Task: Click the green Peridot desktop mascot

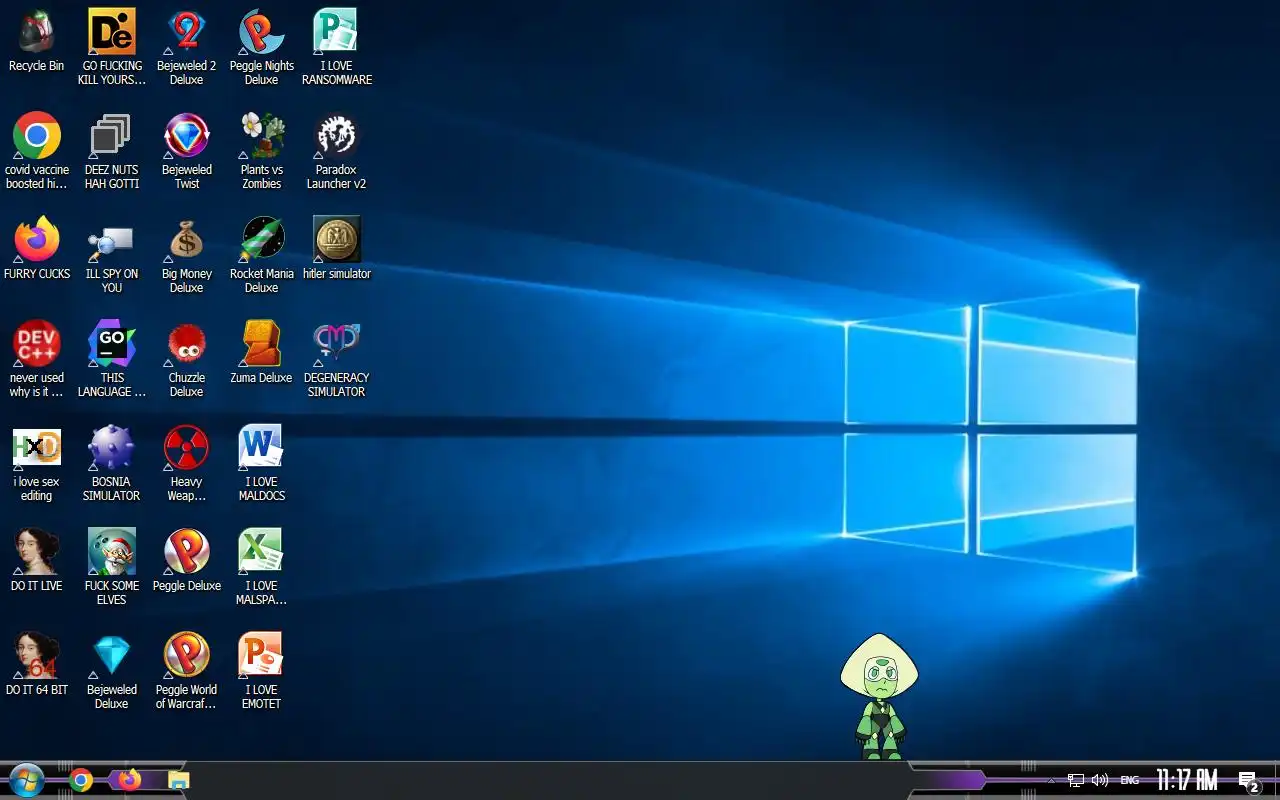Action: click(x=879, y=696)
